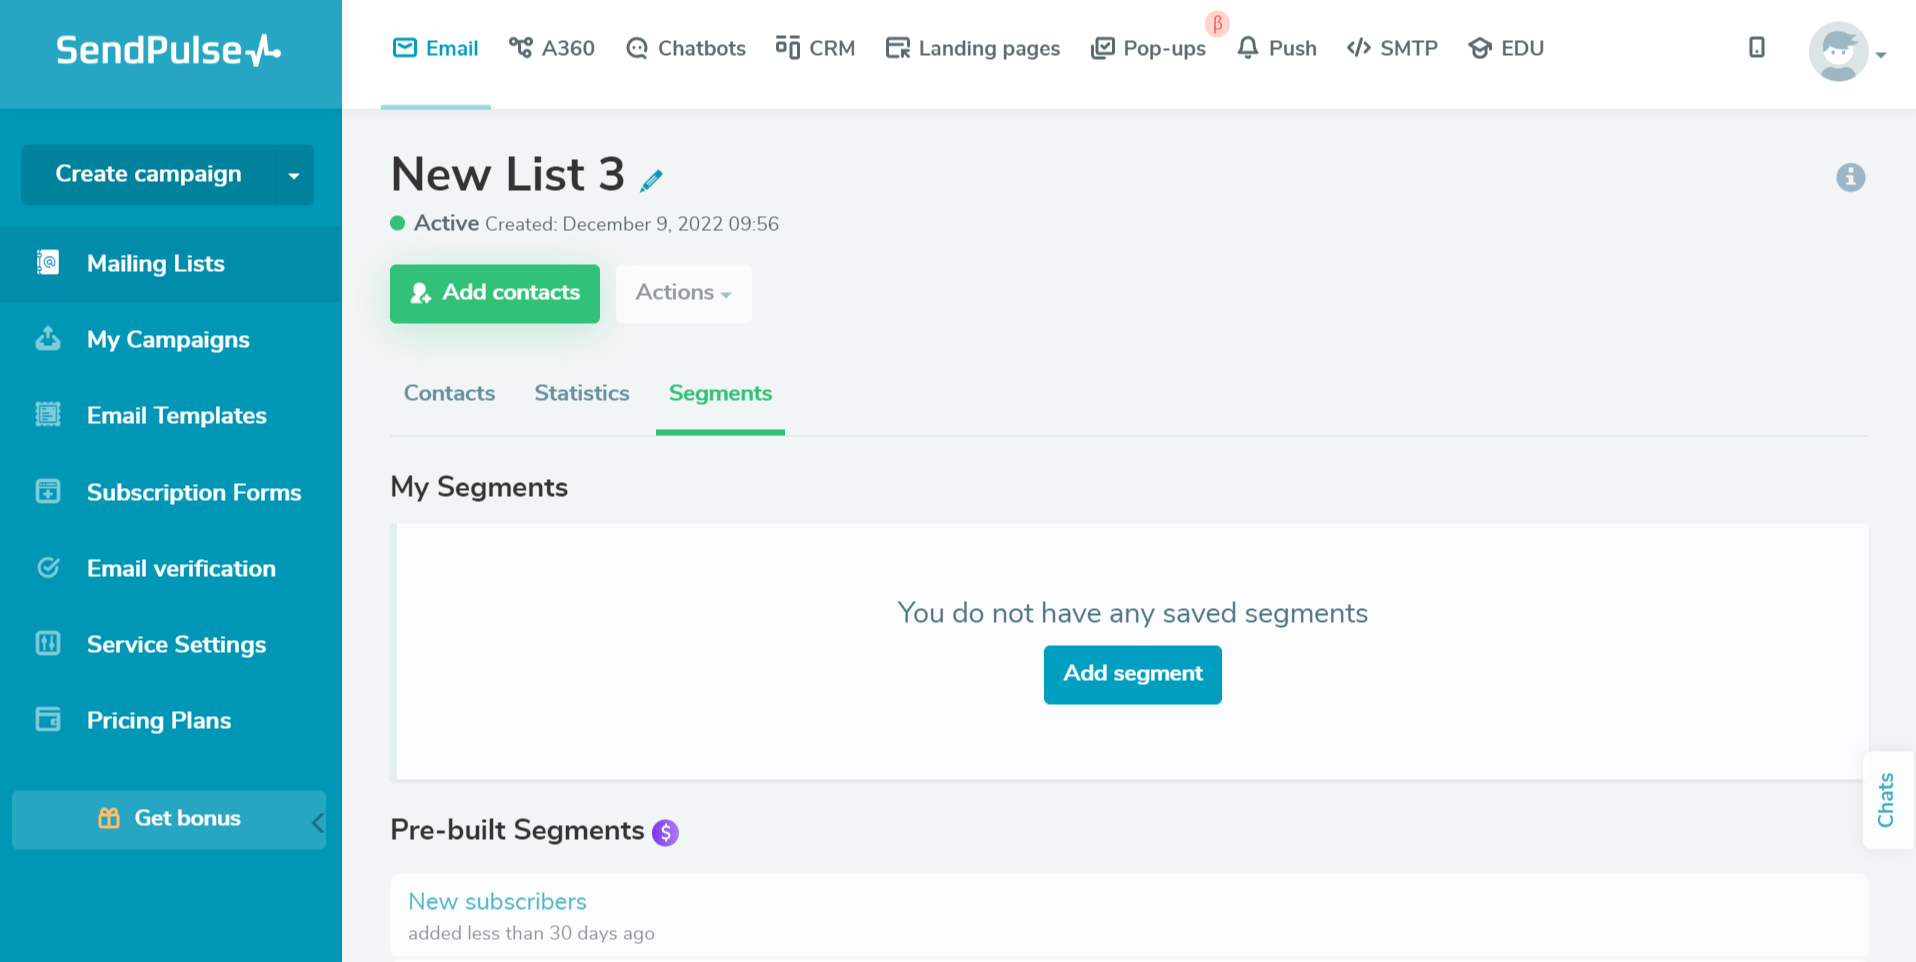This screenshot has width=1916, height=962.
Task: Select the CRM icon in top navigation
Action: (788, 47)
